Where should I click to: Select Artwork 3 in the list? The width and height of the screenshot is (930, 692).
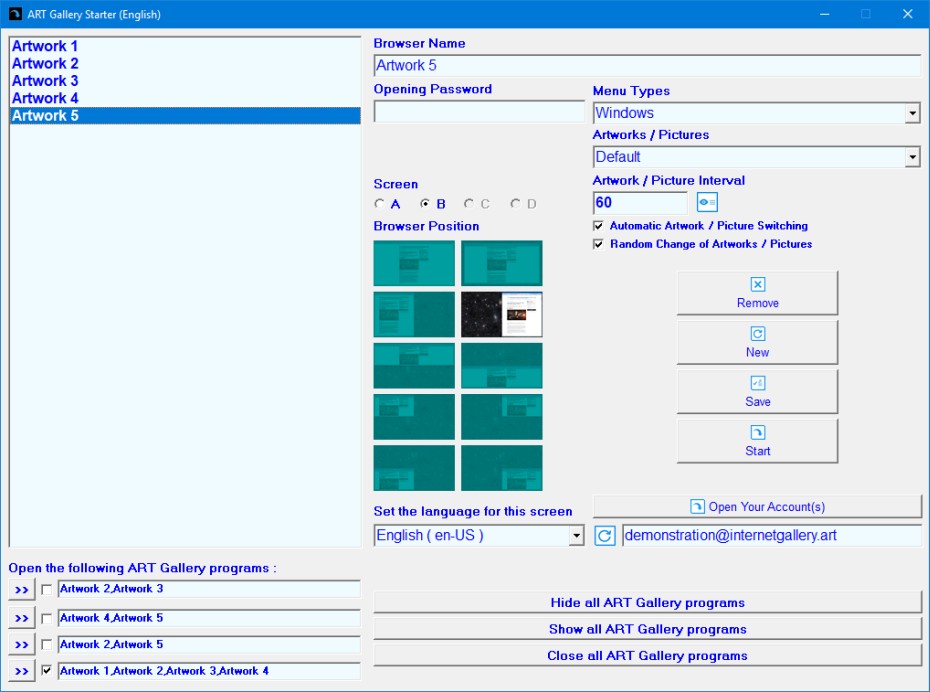tap(185, 81)
